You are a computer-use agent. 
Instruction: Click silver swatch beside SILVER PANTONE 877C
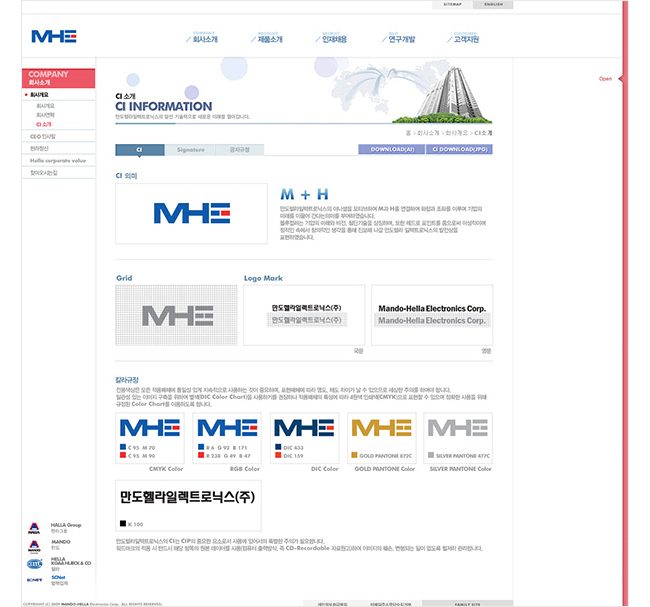click(431, 455)
